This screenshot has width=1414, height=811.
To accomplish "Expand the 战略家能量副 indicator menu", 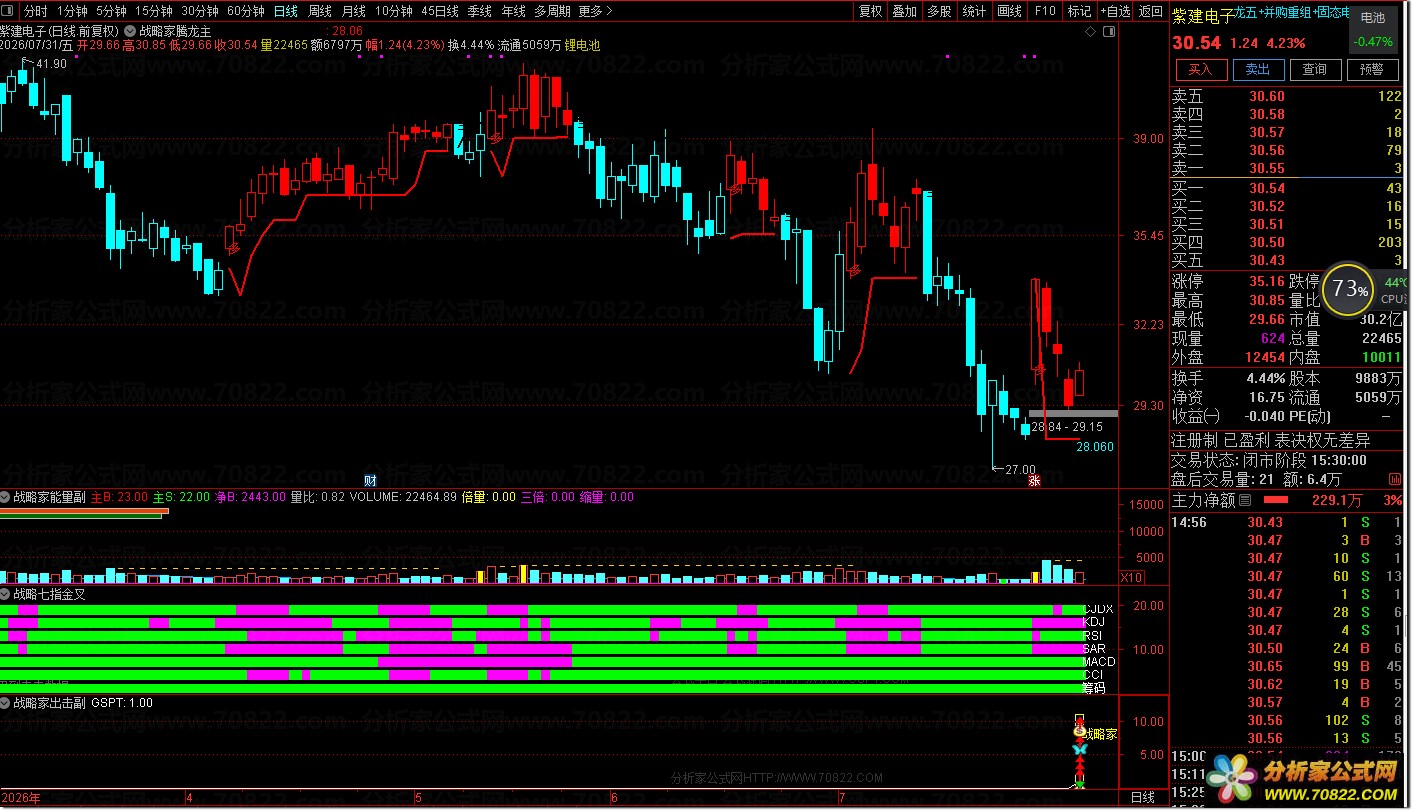I will click(x=6, y=496).
